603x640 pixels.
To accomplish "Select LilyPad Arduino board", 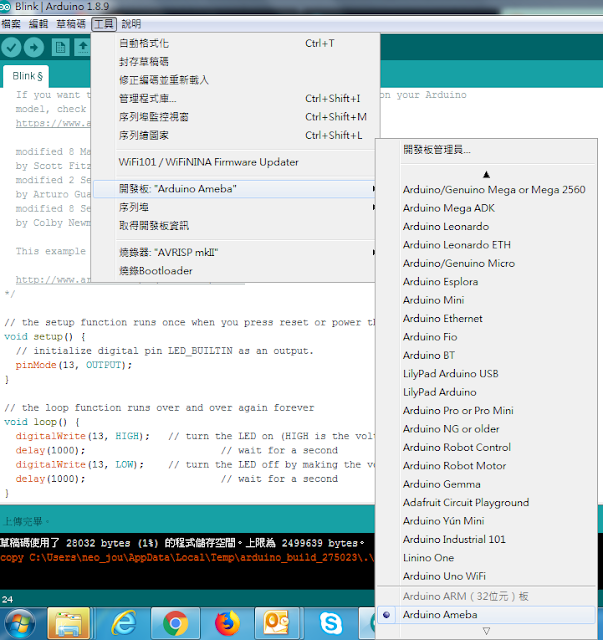I will 486,392.
